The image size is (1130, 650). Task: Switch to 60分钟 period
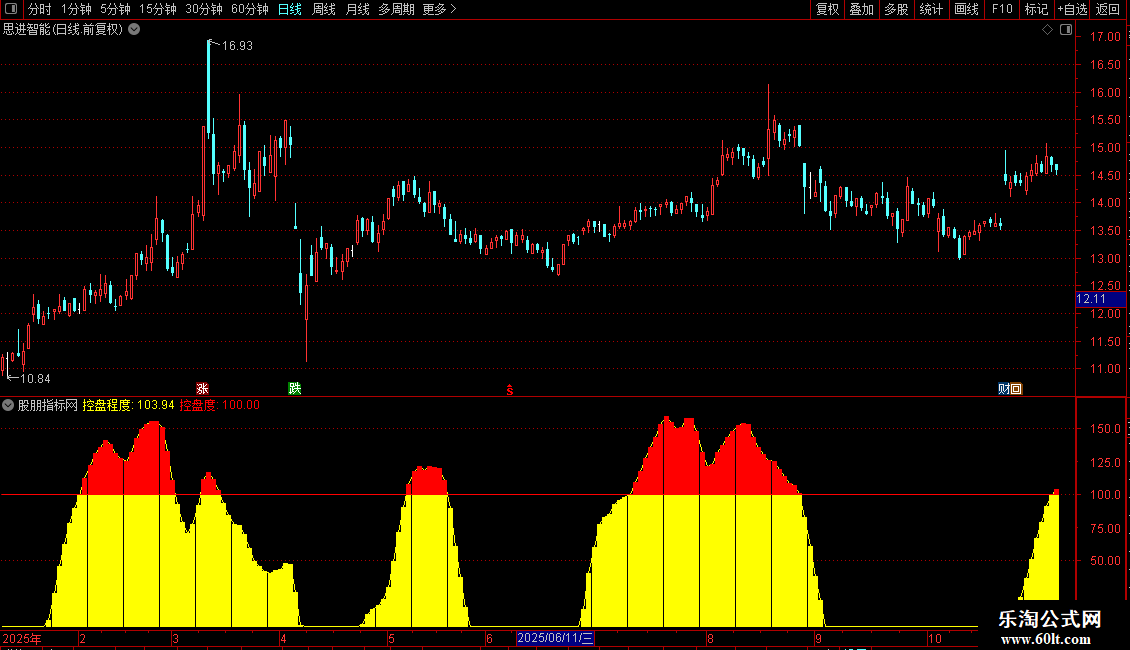click(x=249, y=9)
